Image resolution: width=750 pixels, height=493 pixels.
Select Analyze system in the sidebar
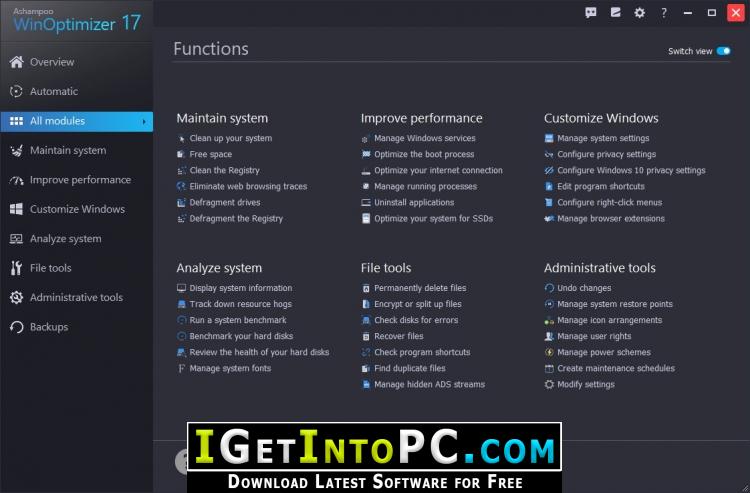click(x=65, y=239)
